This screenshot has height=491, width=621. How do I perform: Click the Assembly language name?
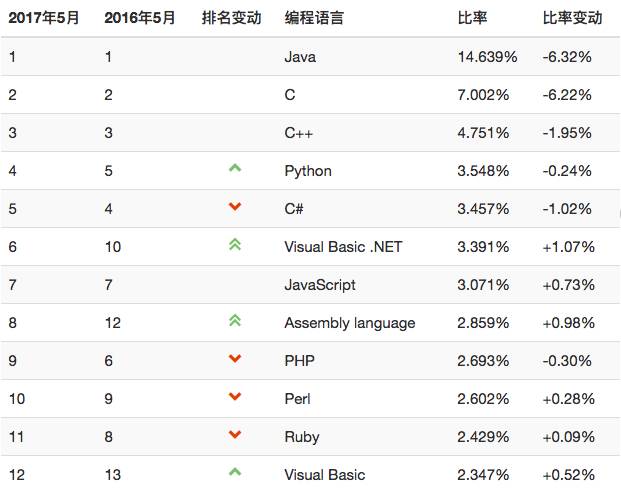coord(349,323)
